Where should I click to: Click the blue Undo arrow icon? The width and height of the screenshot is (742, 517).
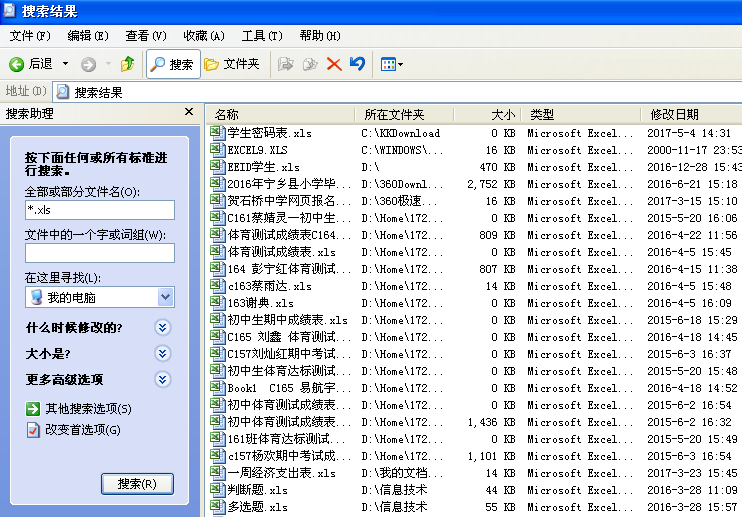tap(358, 63)
